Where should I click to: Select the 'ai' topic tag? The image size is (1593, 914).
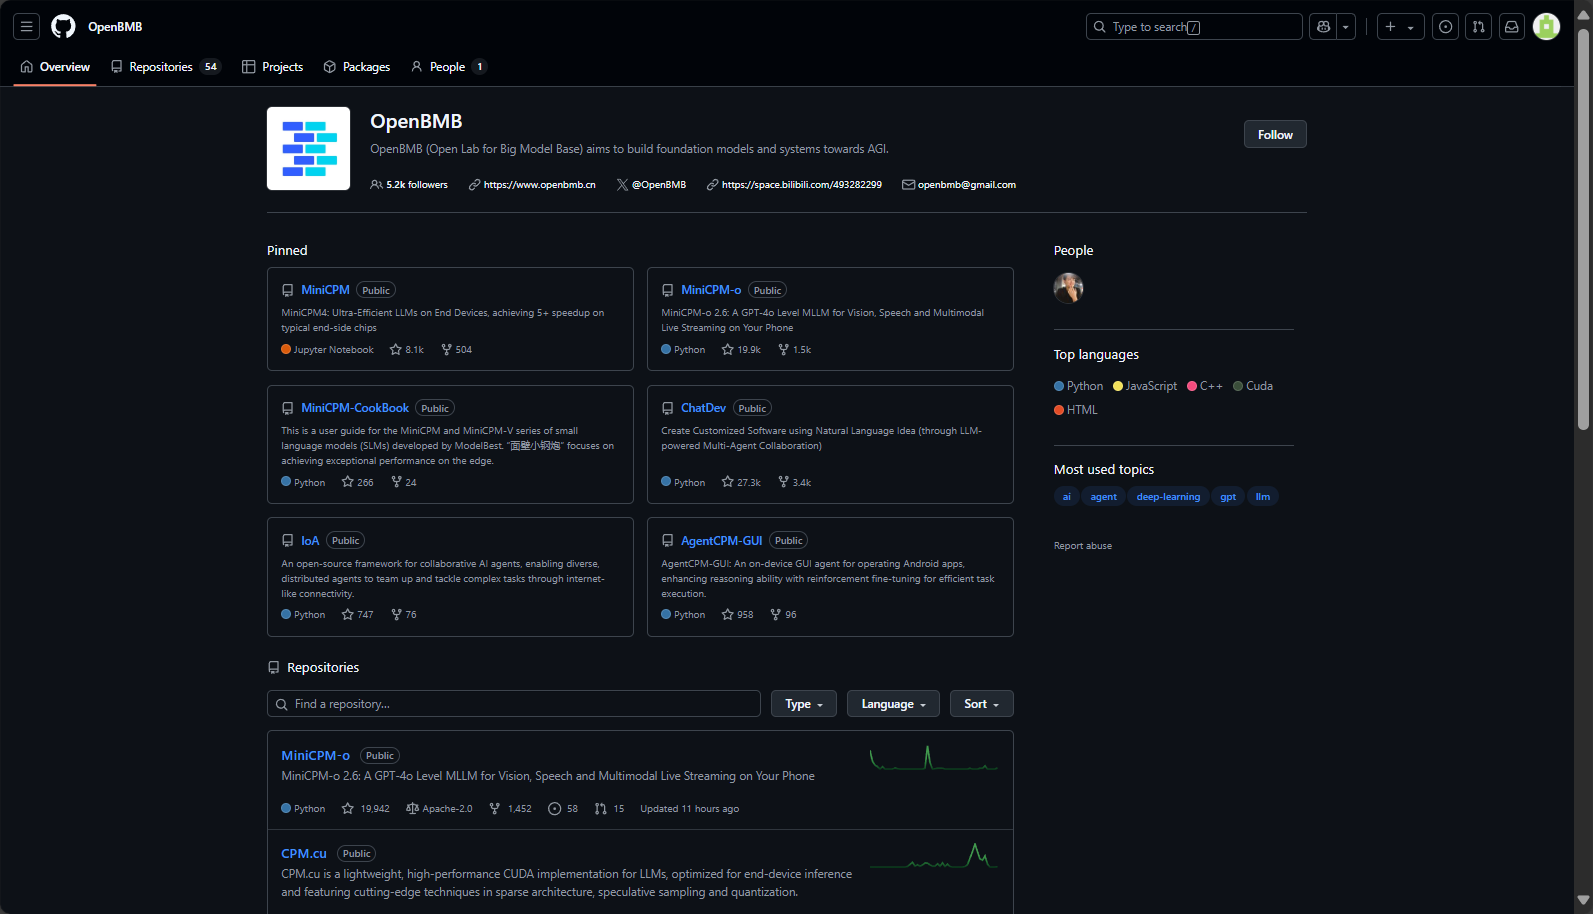[1067, 497]
